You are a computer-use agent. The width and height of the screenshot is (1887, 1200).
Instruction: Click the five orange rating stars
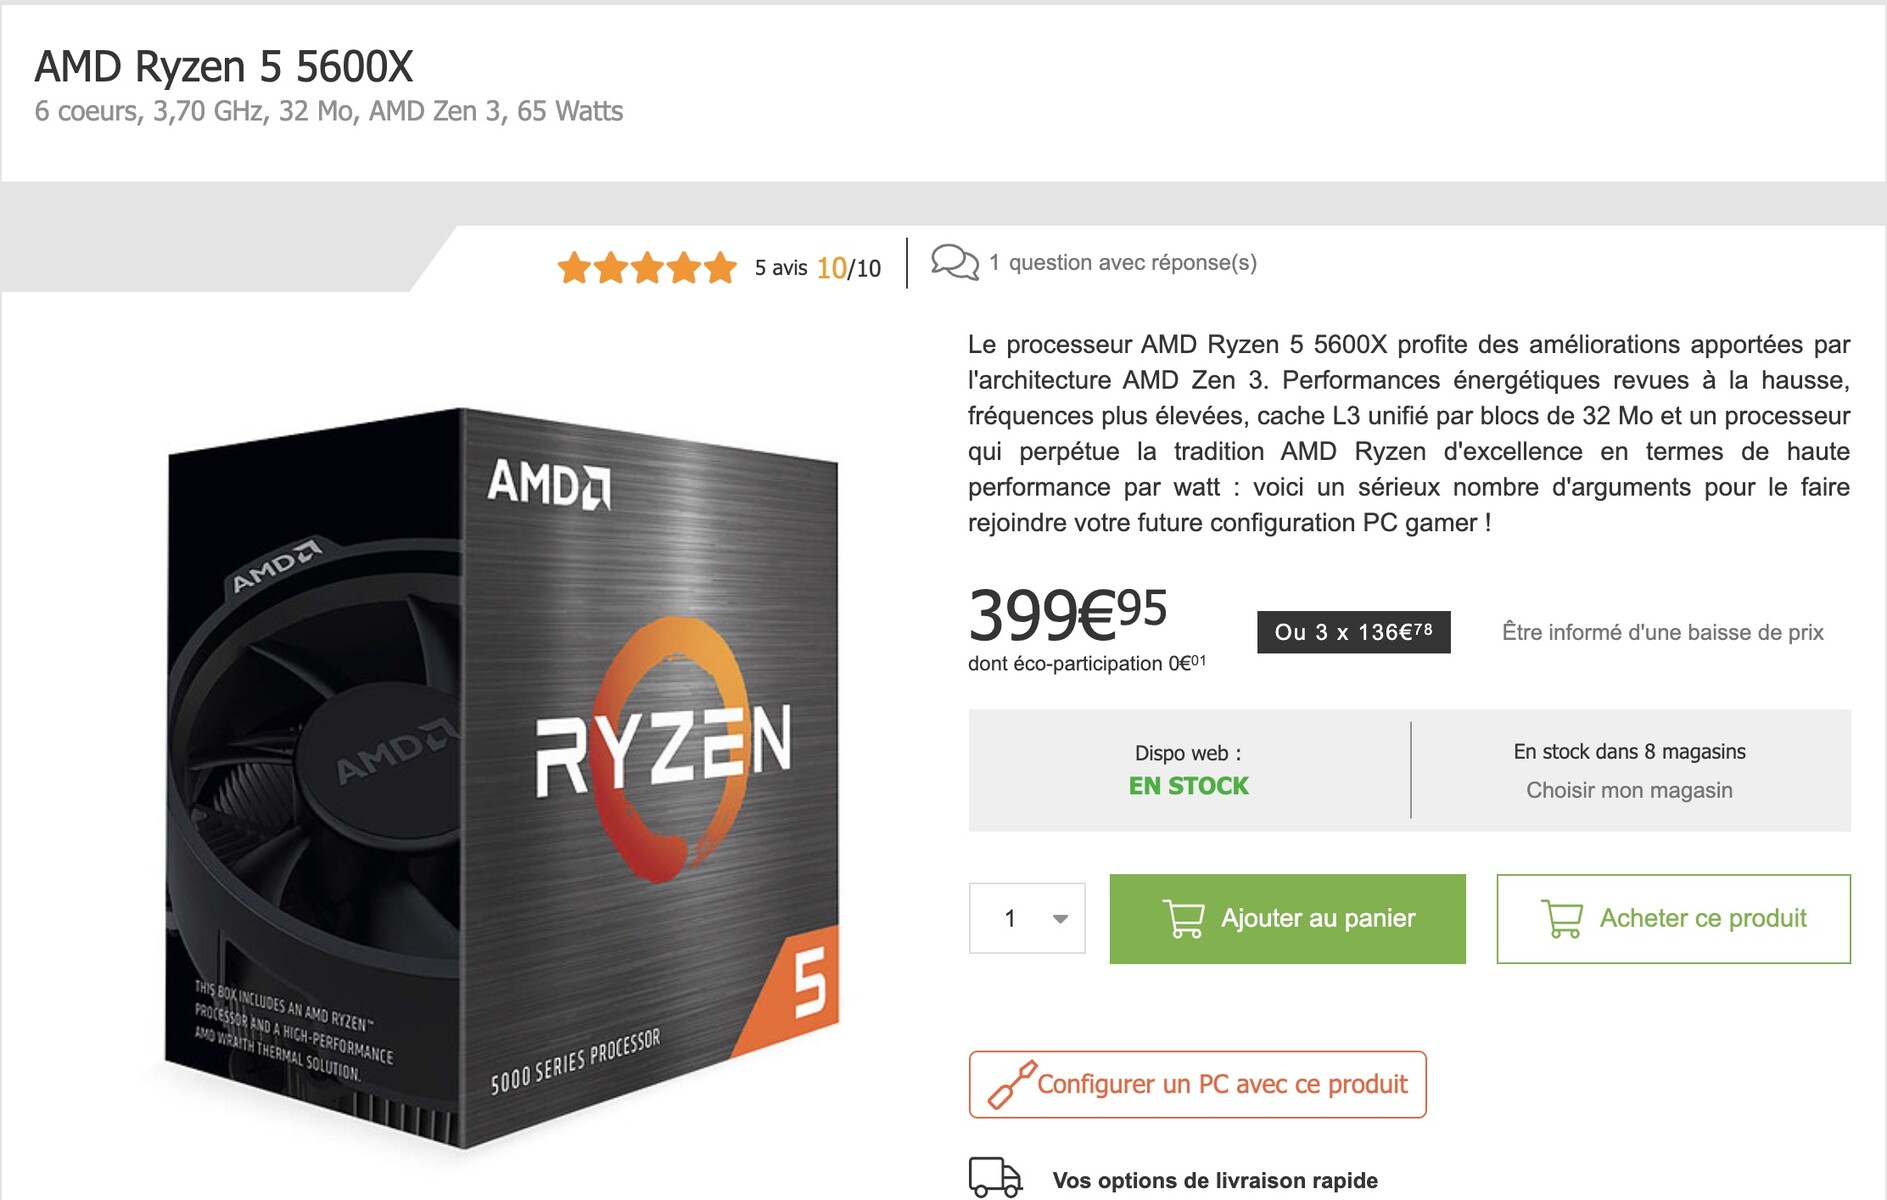coord(647,268)
